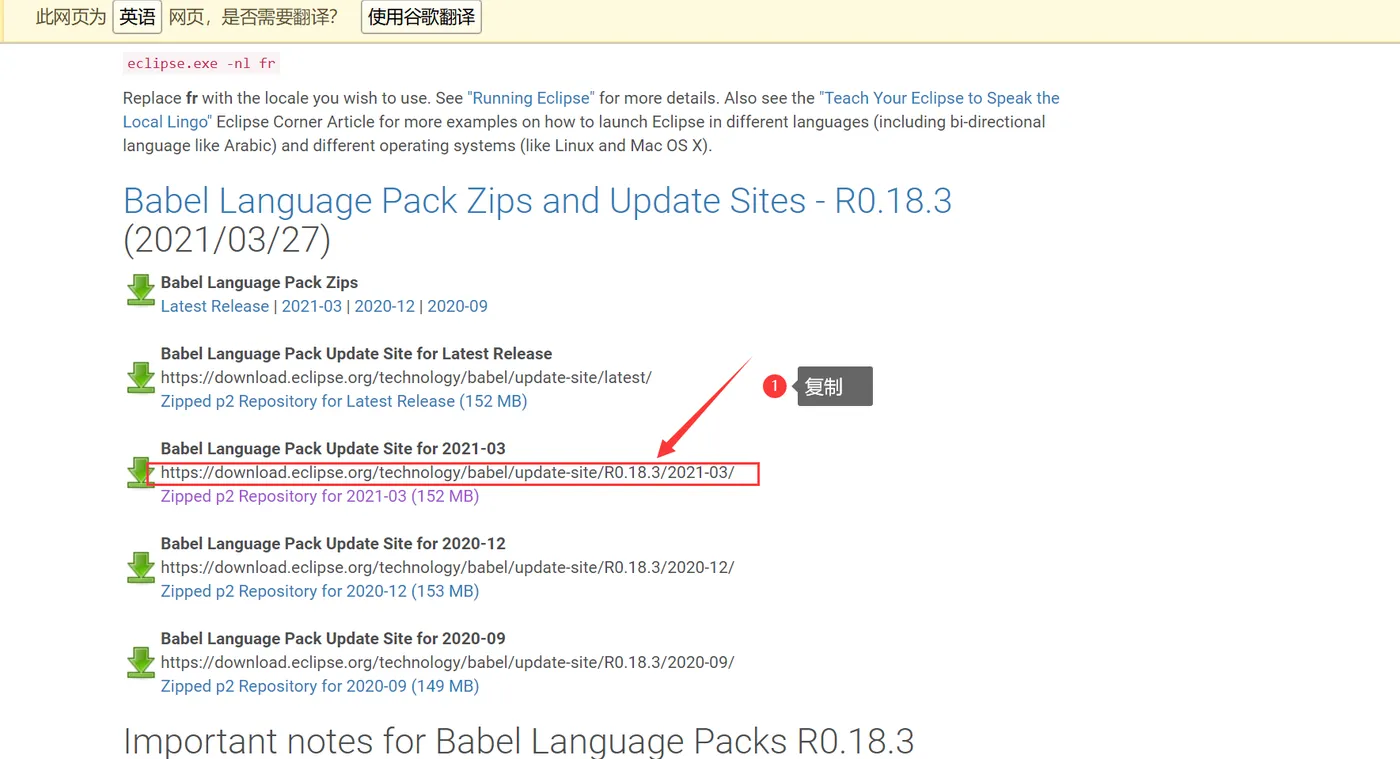The width and height of the screenshot is (1400, 759).
Task: Open the 2021-03 language pack zips link
Action: coord(312,306)
